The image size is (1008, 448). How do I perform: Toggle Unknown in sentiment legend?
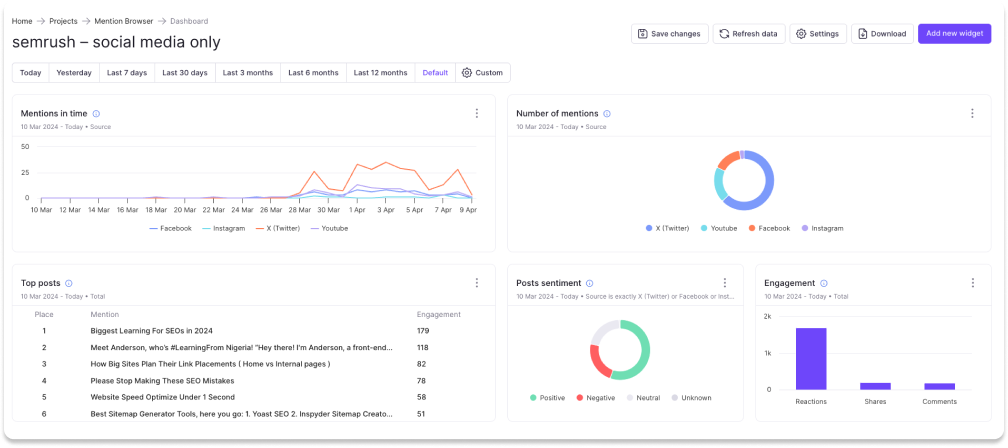690,398
